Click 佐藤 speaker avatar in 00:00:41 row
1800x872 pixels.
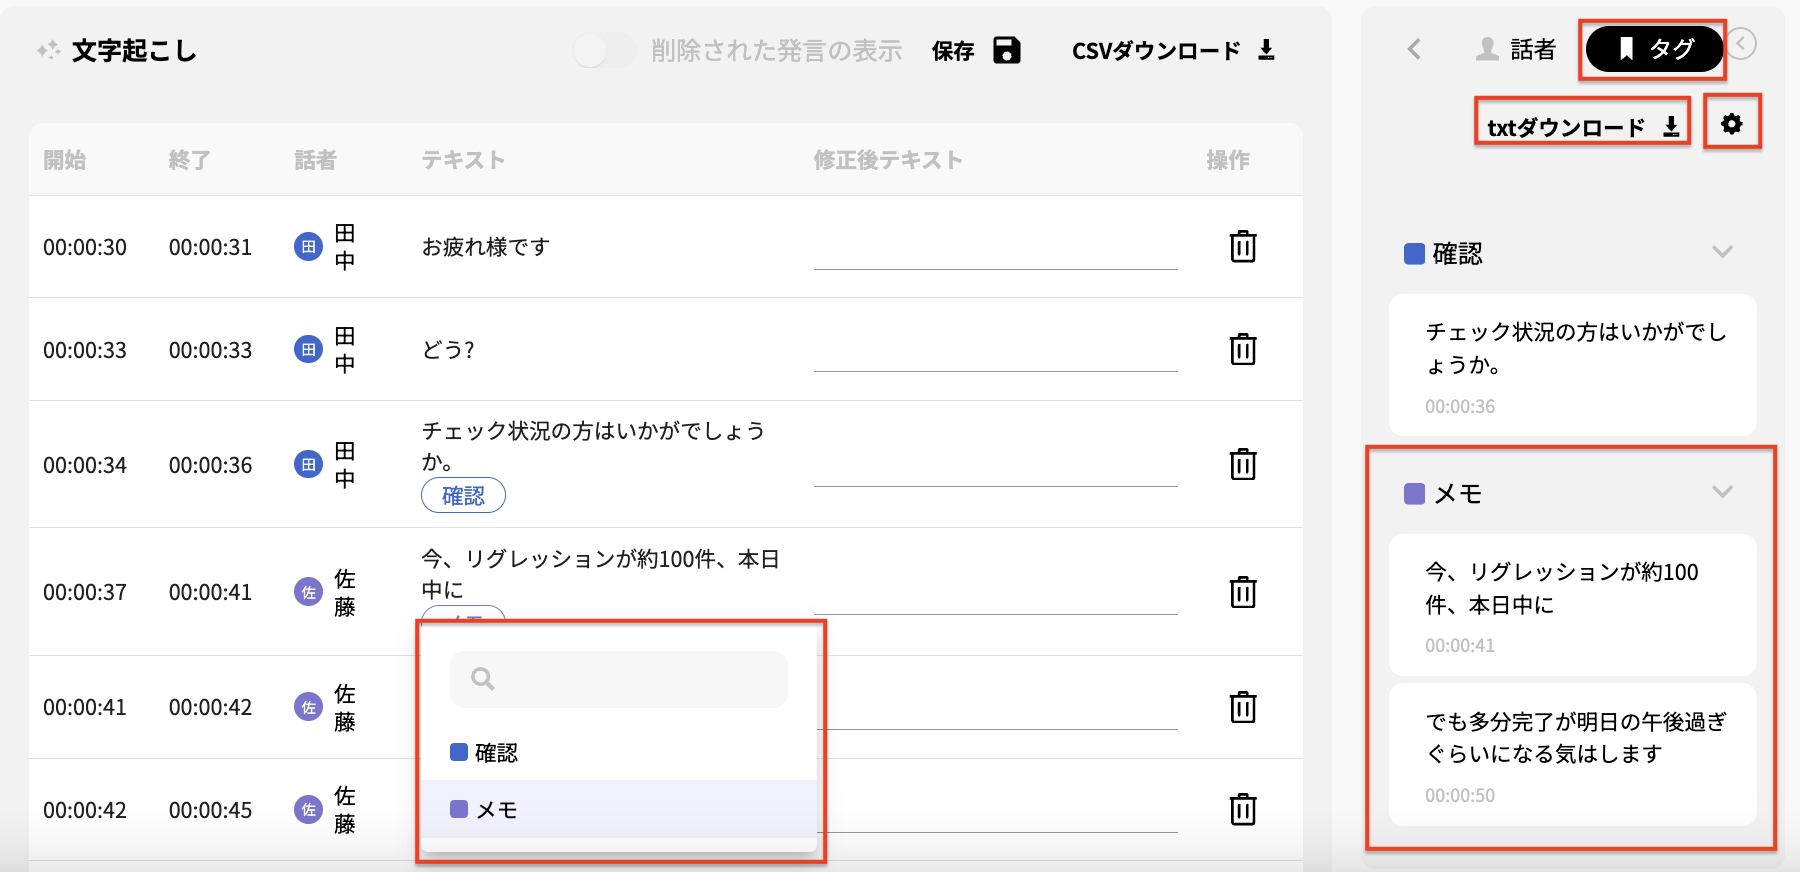tap(308, 707)
